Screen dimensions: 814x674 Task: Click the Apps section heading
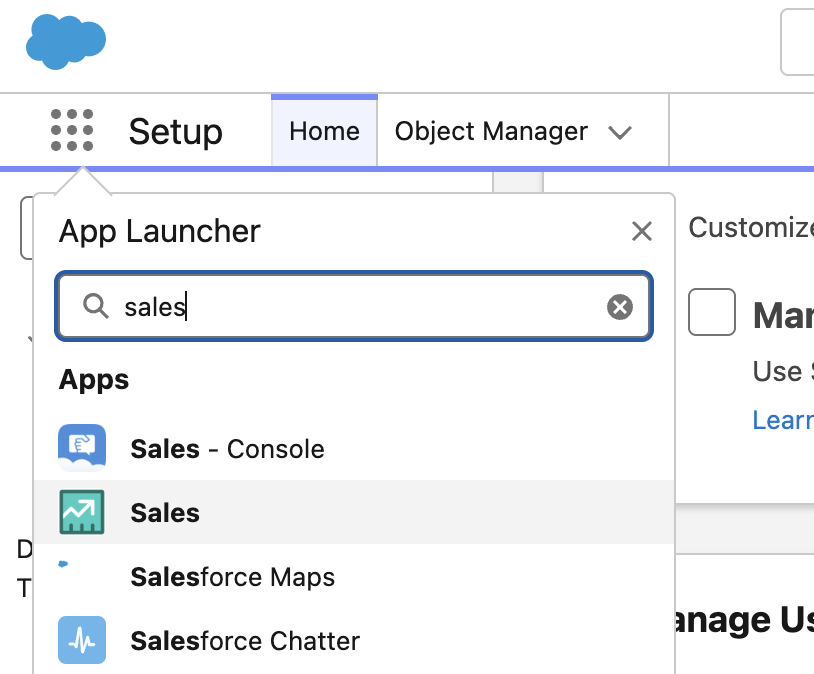(x=94, y=380)
